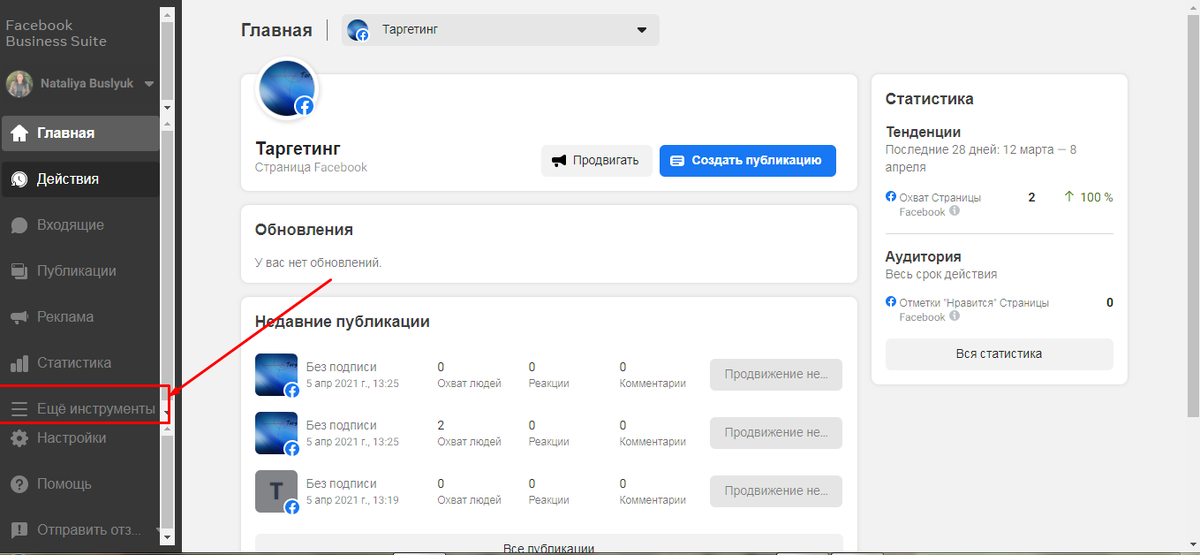Expand the Nataliya Buslyuk account menu arrow
Screen dimensions: 1200x555
[x=149, y=84]
